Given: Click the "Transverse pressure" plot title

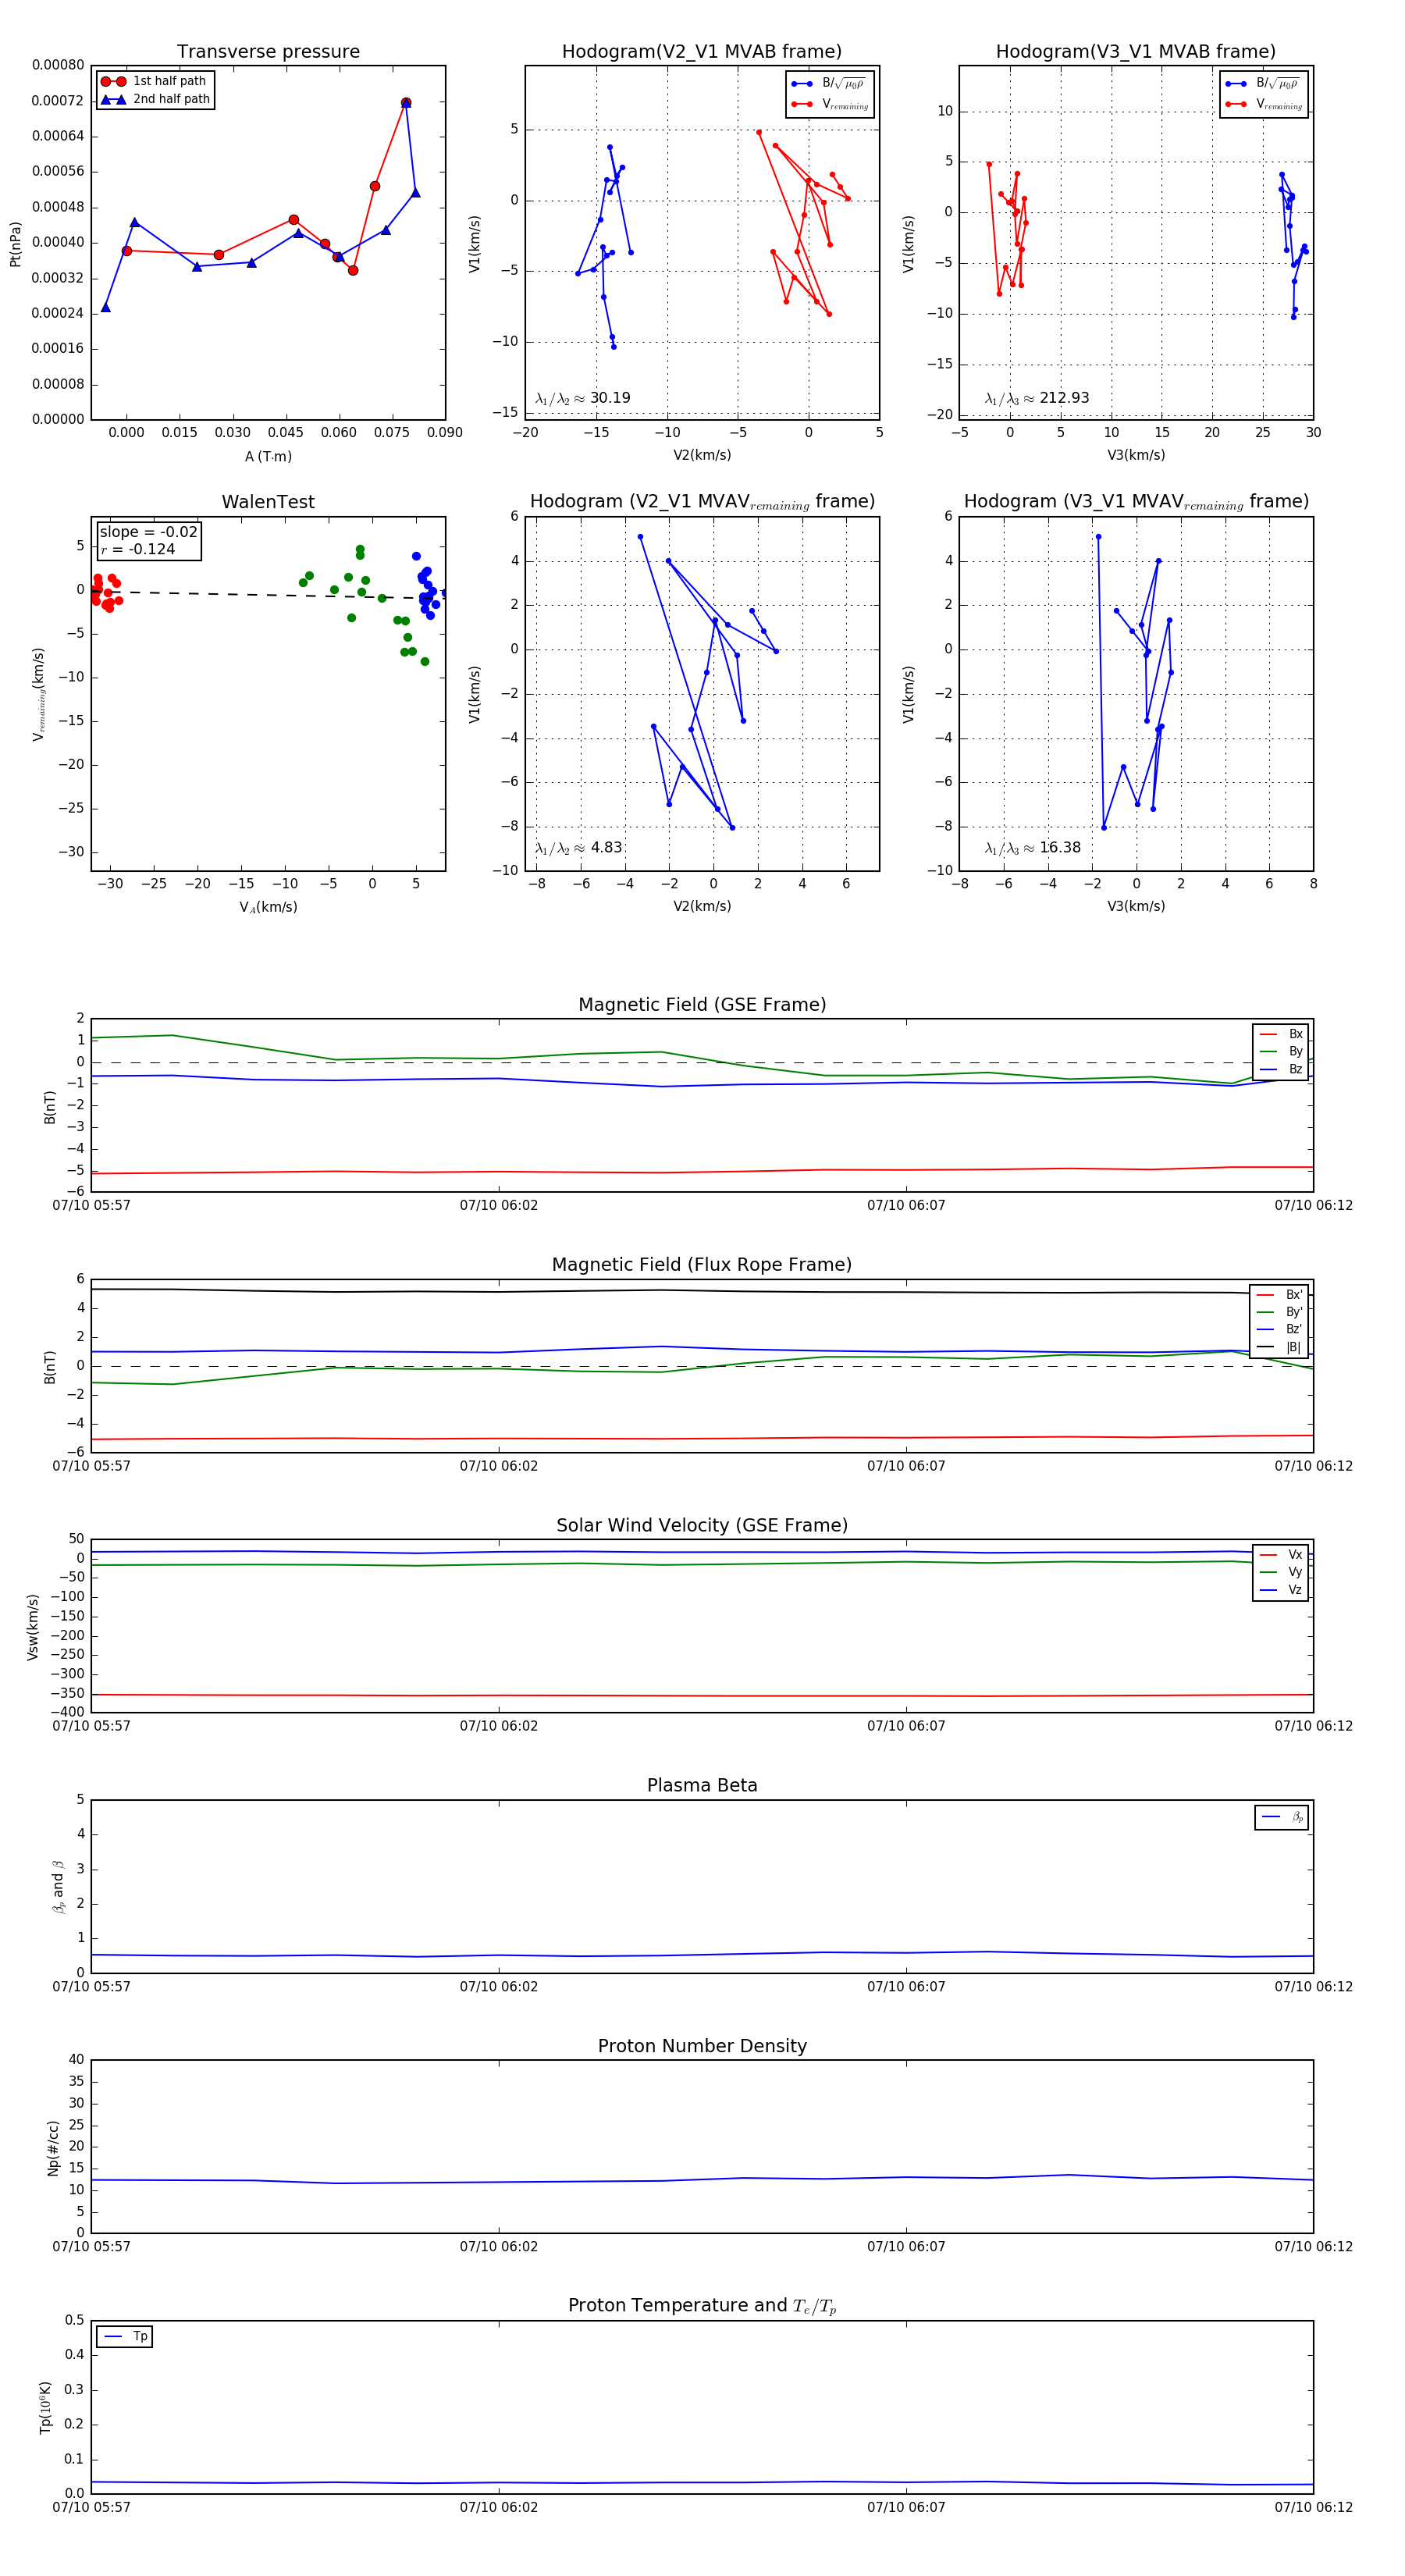Looking at the screenshot, I should (x=268, y=52).
